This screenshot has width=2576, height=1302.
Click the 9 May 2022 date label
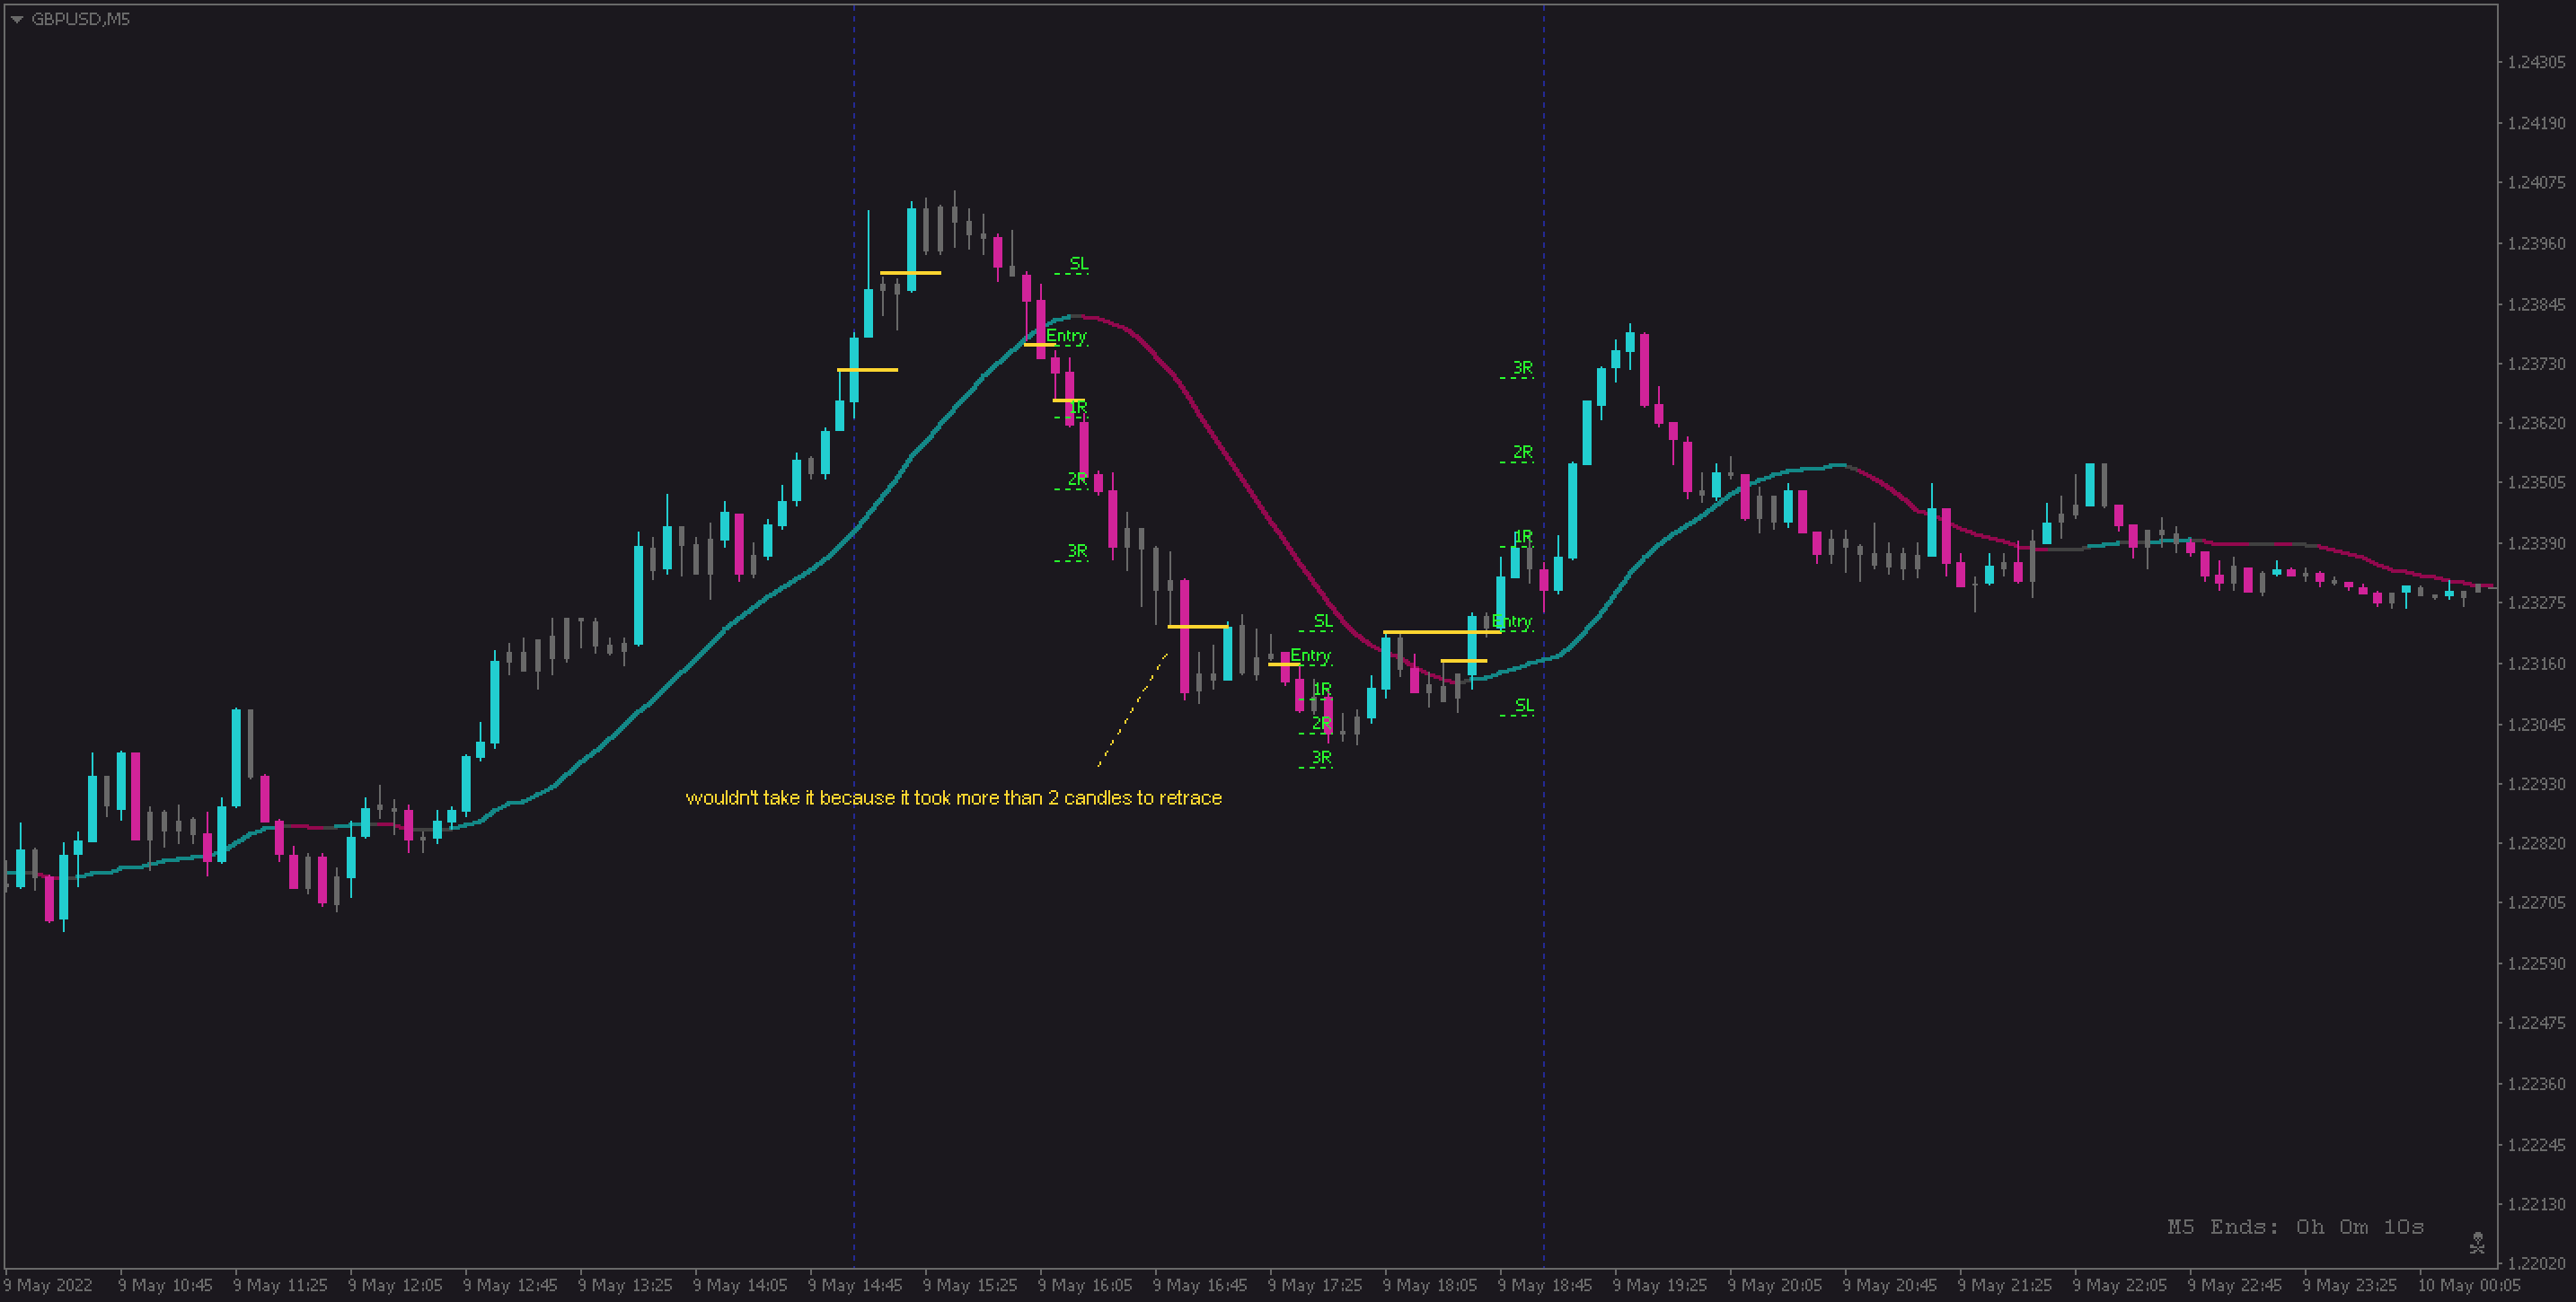48,1285
